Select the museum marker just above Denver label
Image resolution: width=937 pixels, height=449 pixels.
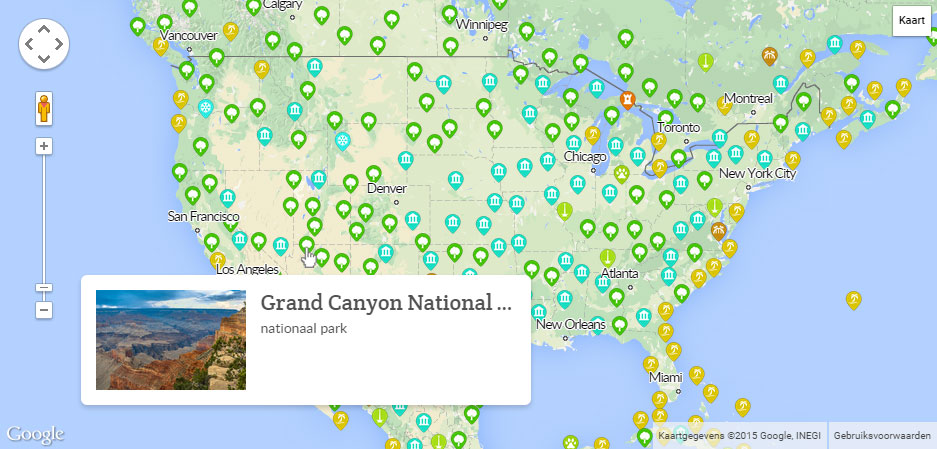tap(406, 160)
